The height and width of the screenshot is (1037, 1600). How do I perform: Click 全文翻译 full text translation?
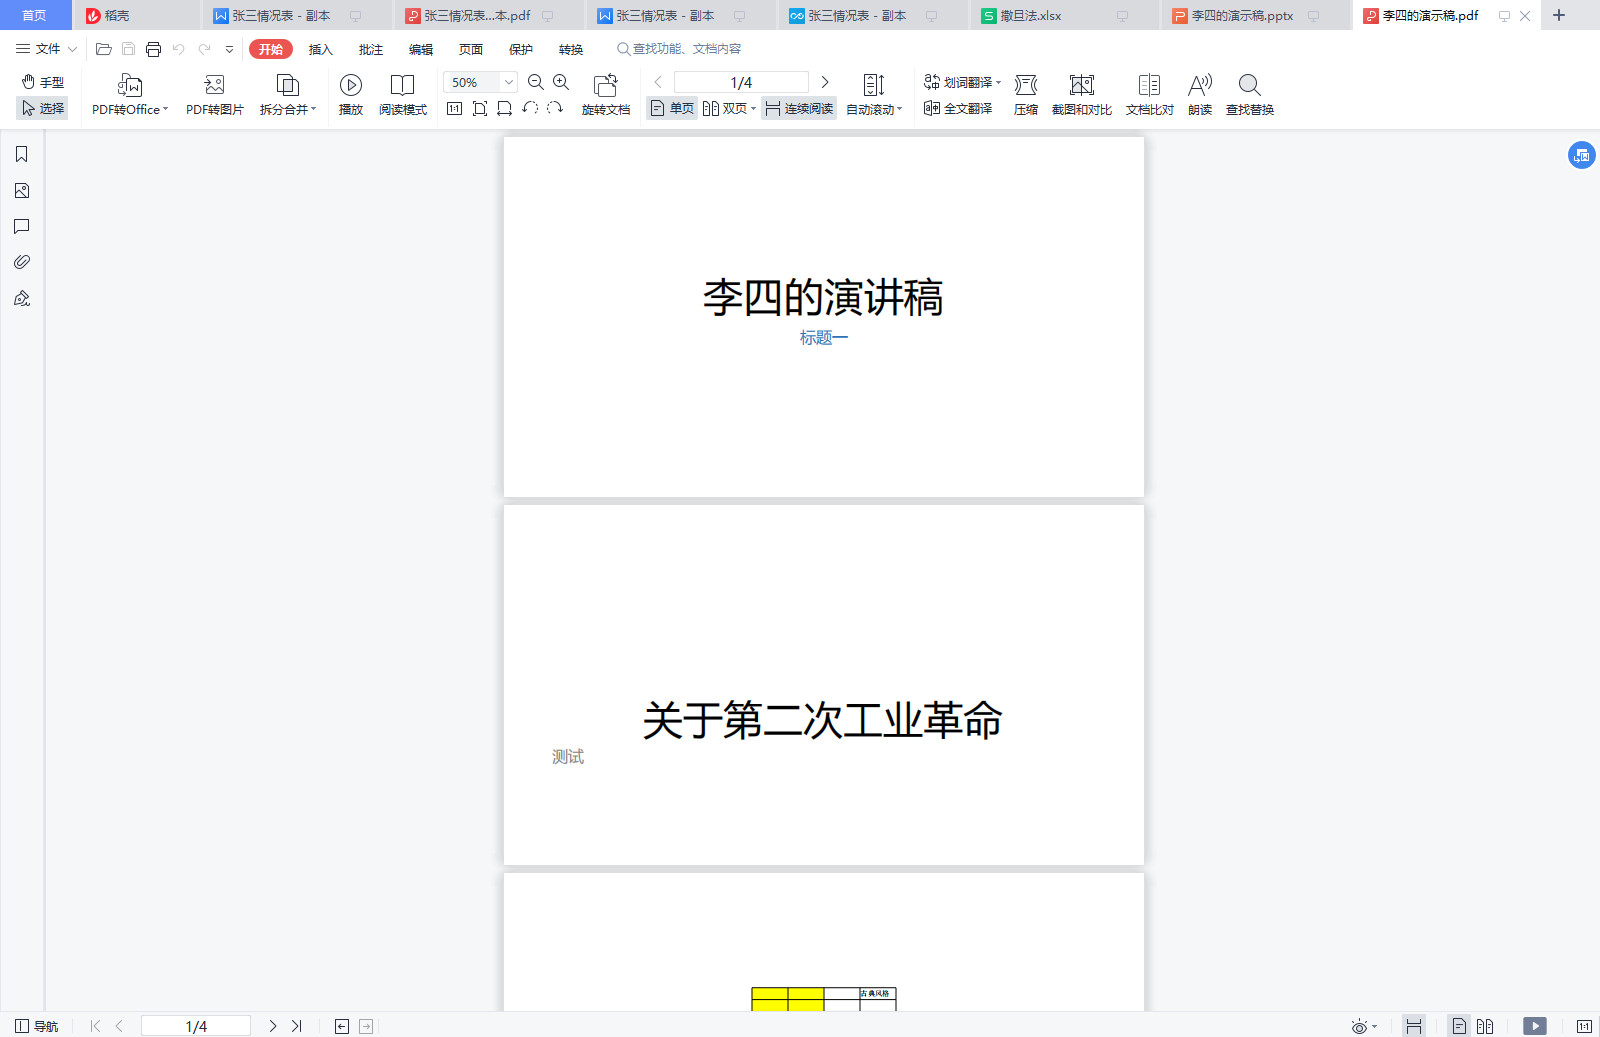(x=958, y=108)
